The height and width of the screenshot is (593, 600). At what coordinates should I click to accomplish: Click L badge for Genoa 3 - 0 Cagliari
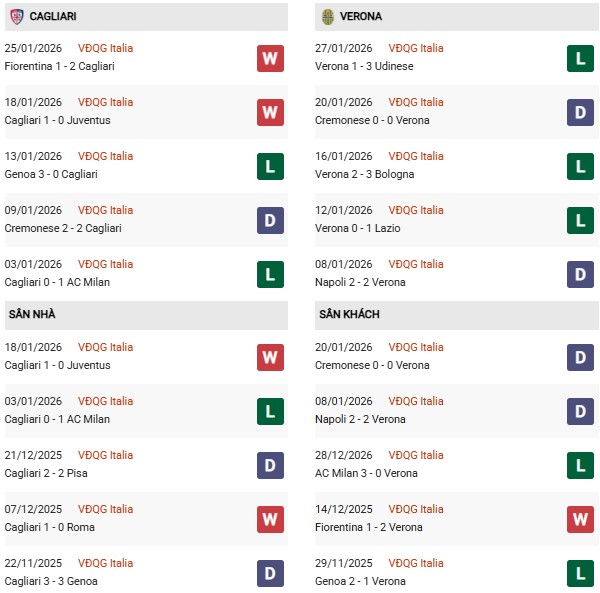pyautogui.click(x=270, y=166)
